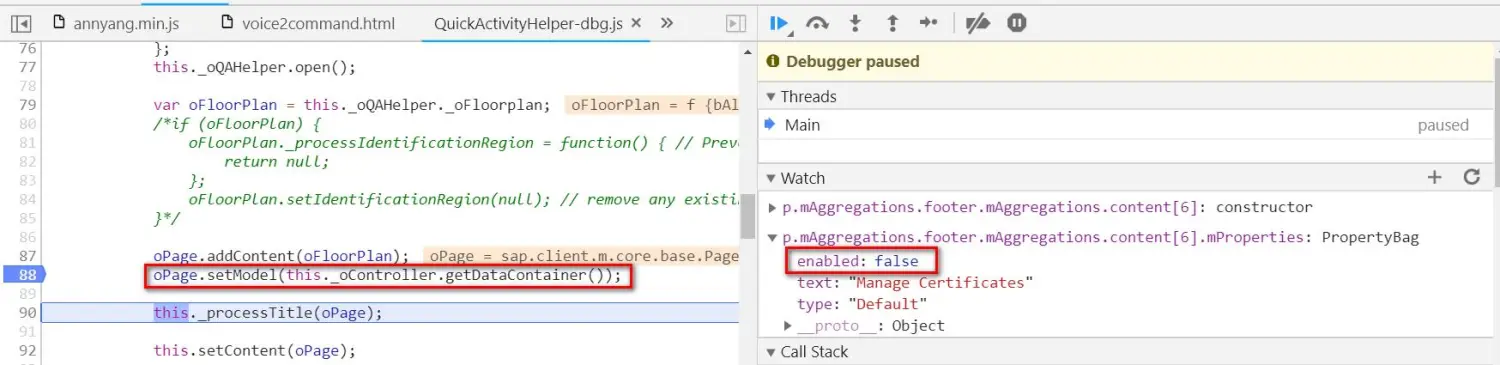This screenshot has width=1500, height=365.
Task: Click the Step button
Action: click(x=928, y=22)
